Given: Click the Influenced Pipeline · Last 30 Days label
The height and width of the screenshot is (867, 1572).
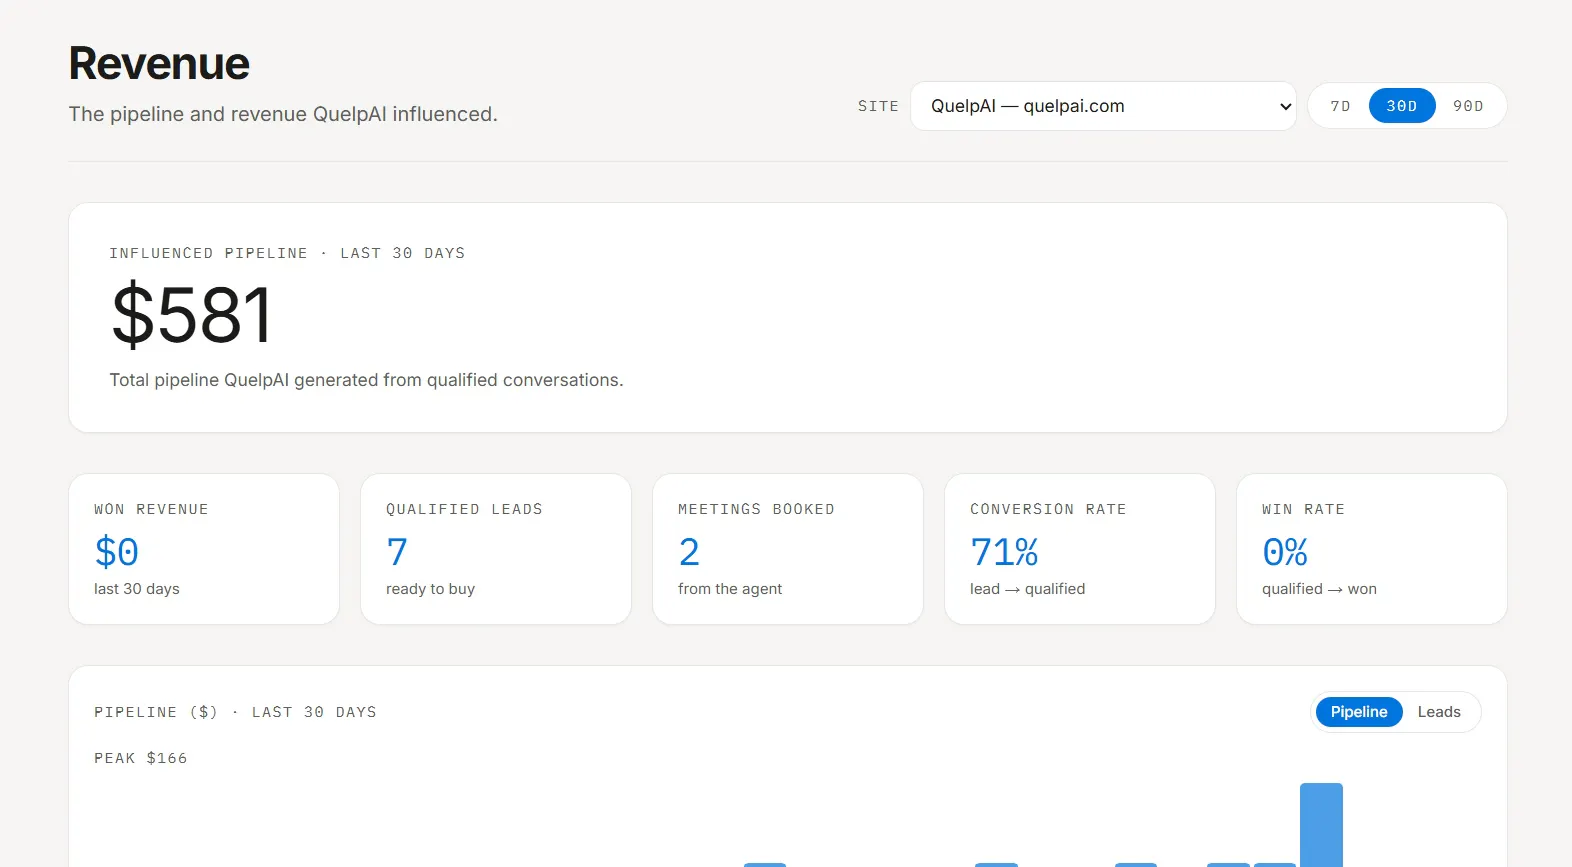Looking at the screenshot, I should click(287, 253).
